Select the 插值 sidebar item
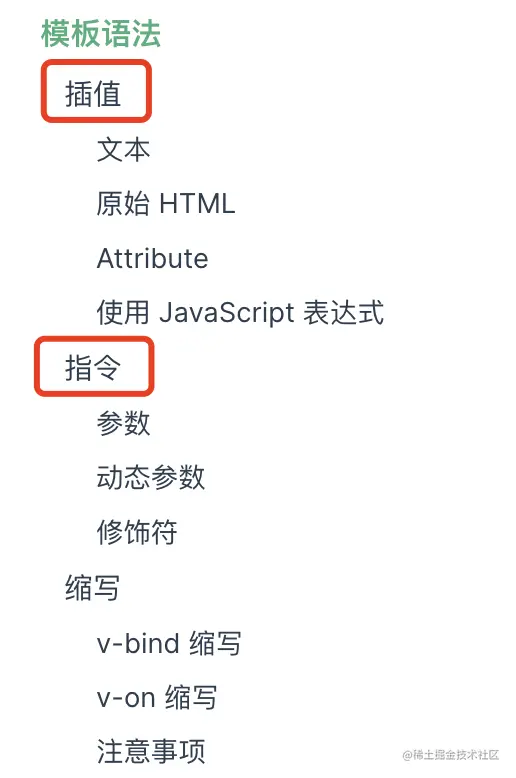The width and height of the screenshot is (516, 778). tap(93, 93)
